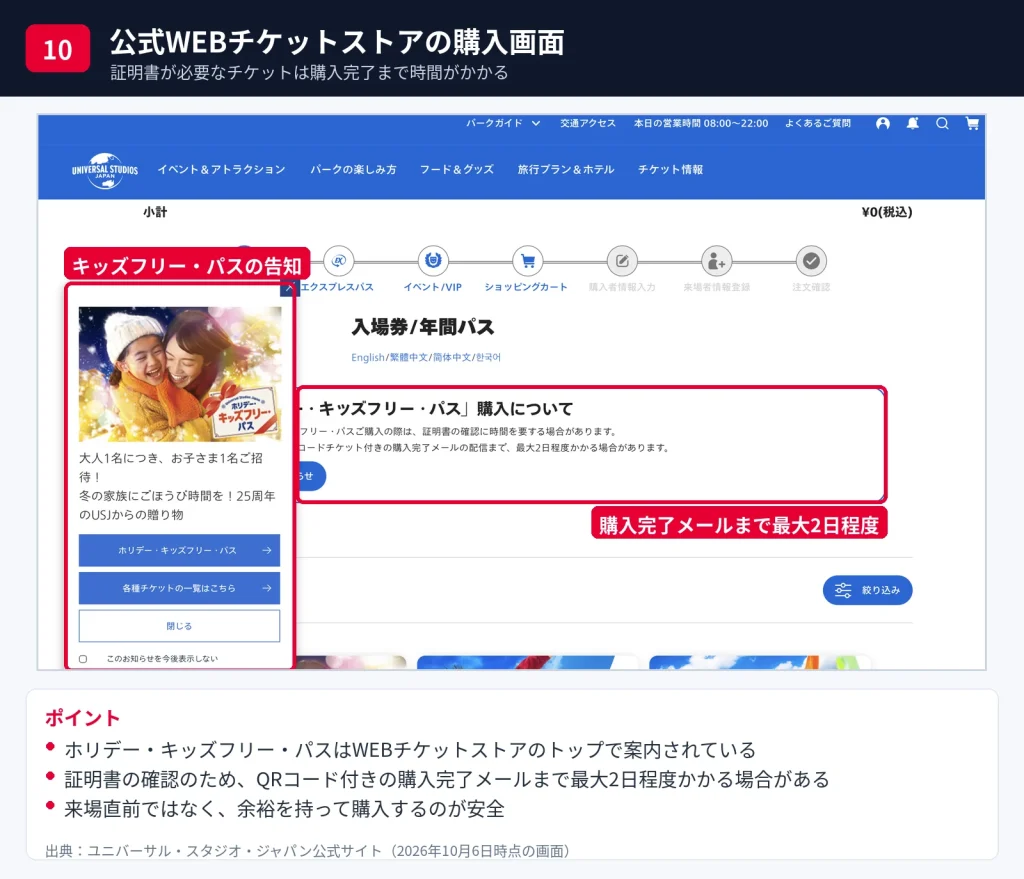1024x879 pixels.
Task: Expand the パークガイド dropdown
Action: tap(503, 123)
